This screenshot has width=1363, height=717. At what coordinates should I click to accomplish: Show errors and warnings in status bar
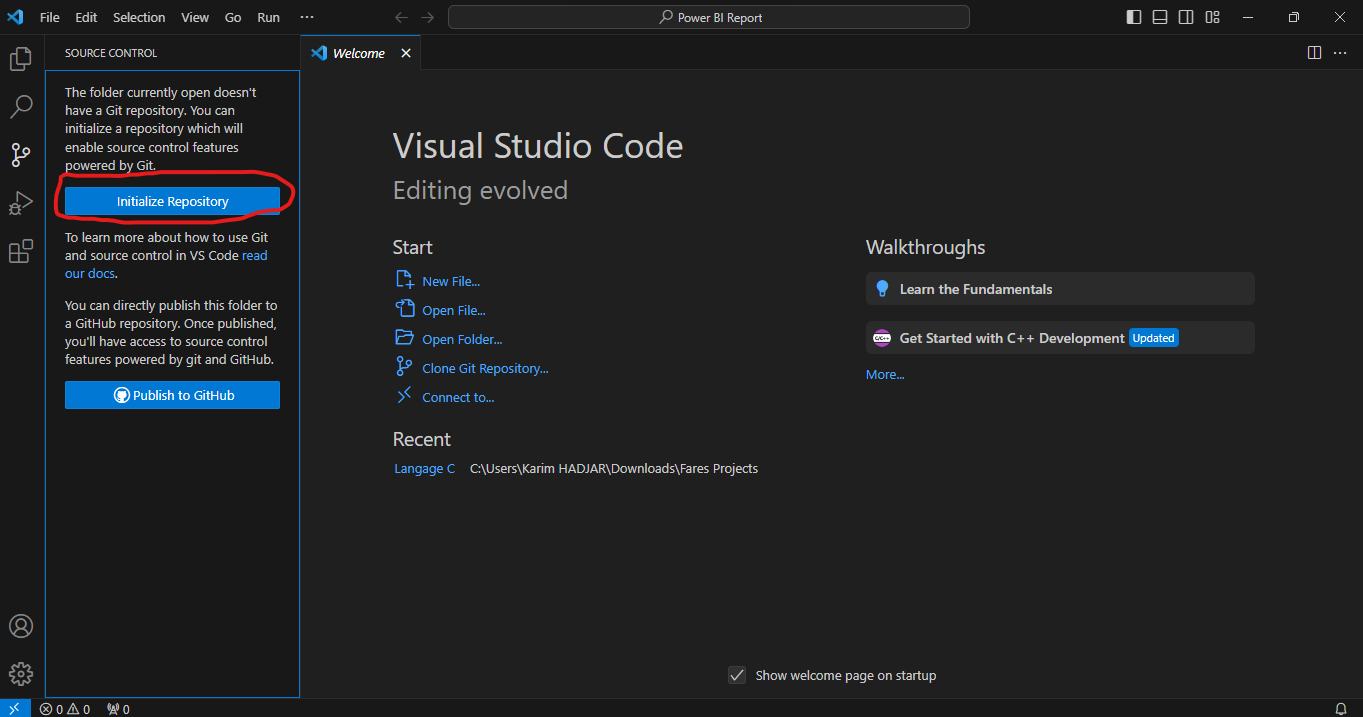[x=65, y=709]
